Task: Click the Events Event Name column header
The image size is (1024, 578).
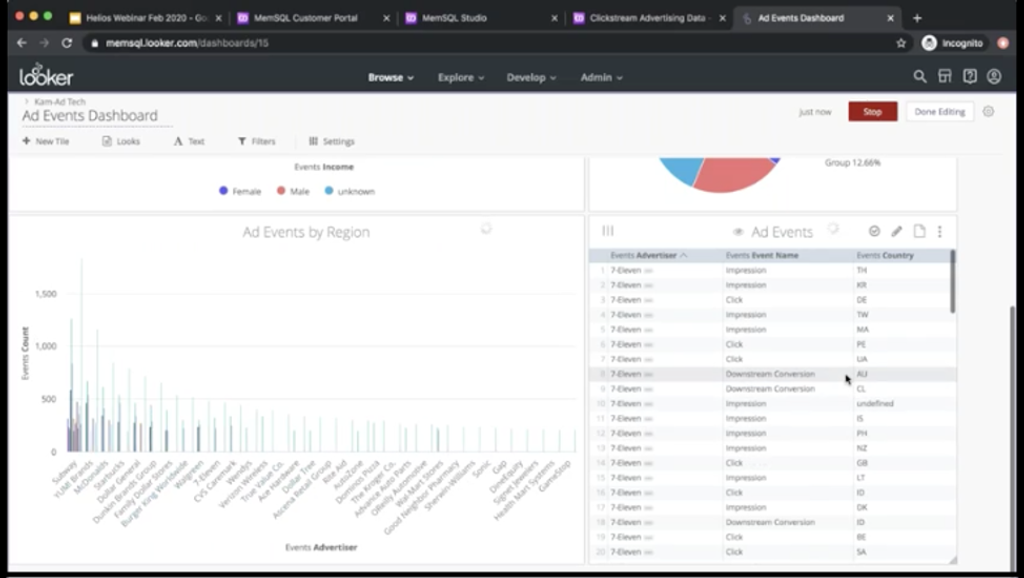Action: (x=762, y=255)
